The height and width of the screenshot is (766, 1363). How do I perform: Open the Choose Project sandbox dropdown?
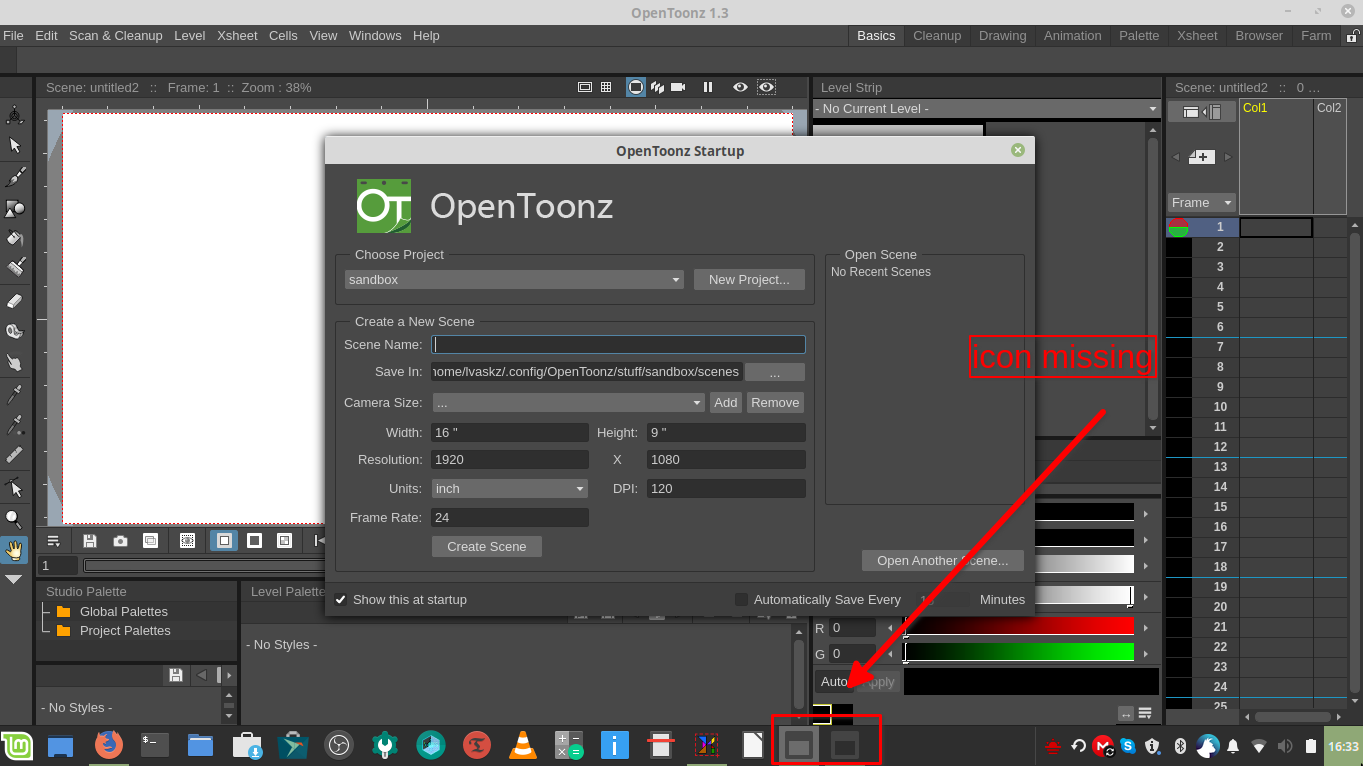514,280
